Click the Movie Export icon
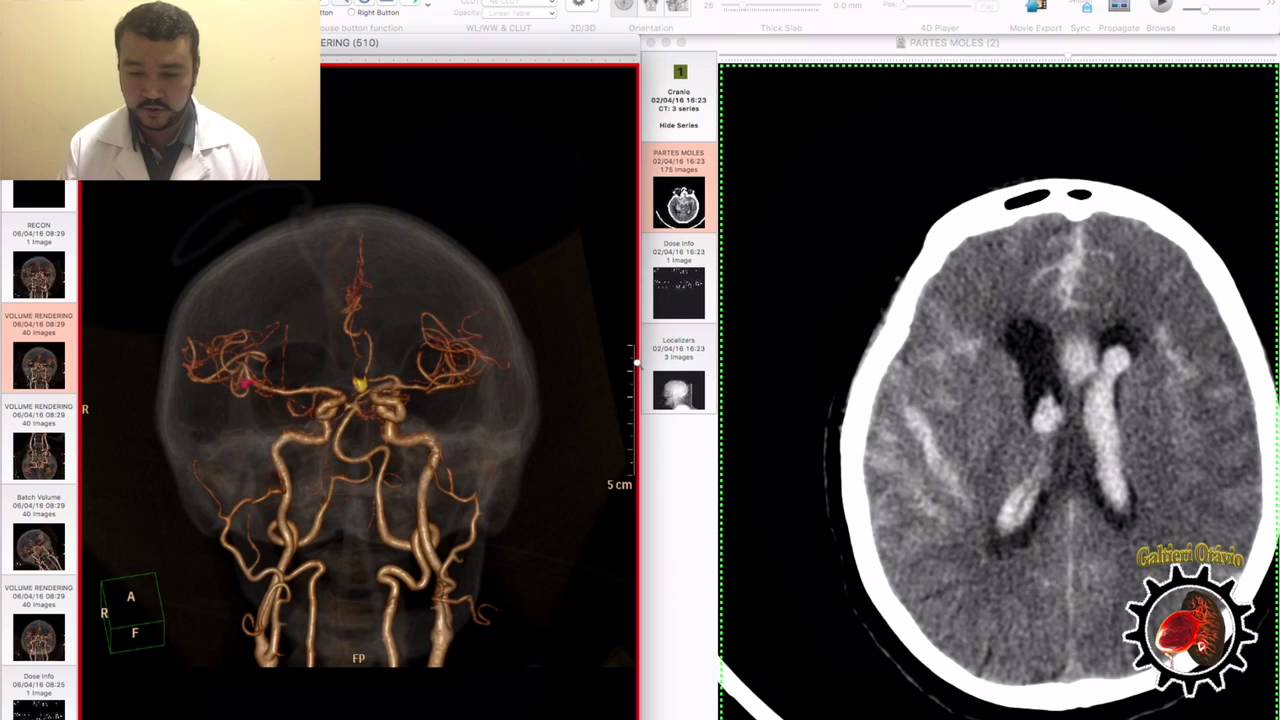Image resolution: width=1280 pixels, height=720 pixels. pyautogui.click(x=1036, y=6)
